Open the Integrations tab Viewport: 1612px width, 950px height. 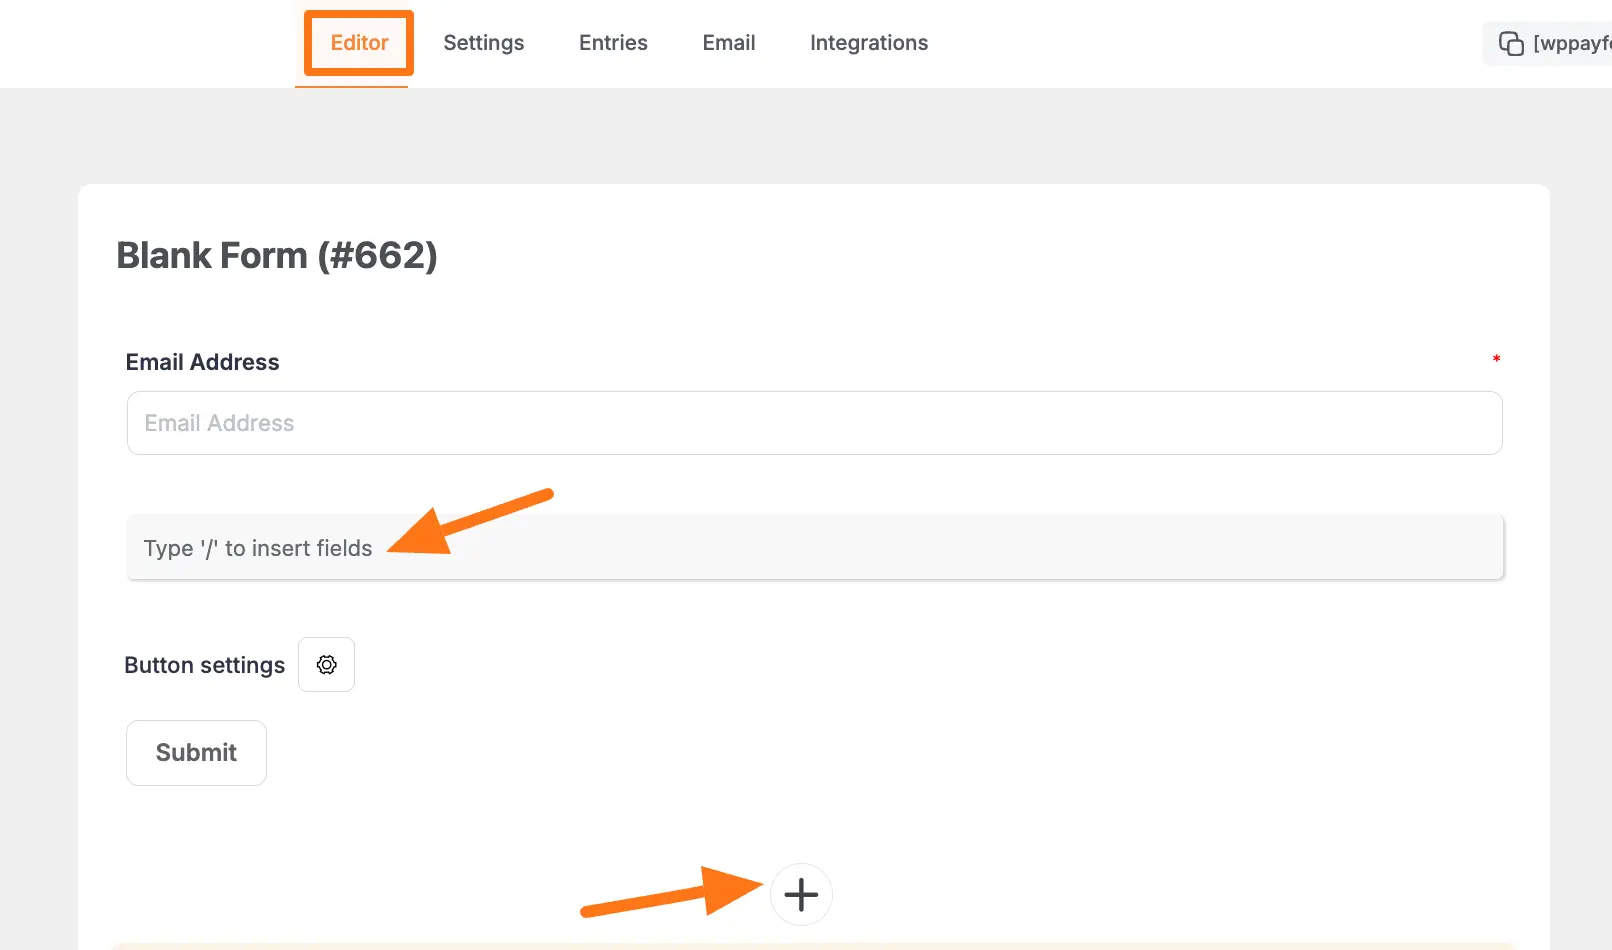tap(868, 43)
